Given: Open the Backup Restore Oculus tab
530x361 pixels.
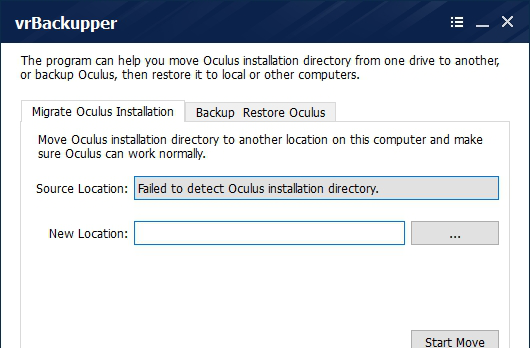Looking at the screenshot, I should (260, 112).
